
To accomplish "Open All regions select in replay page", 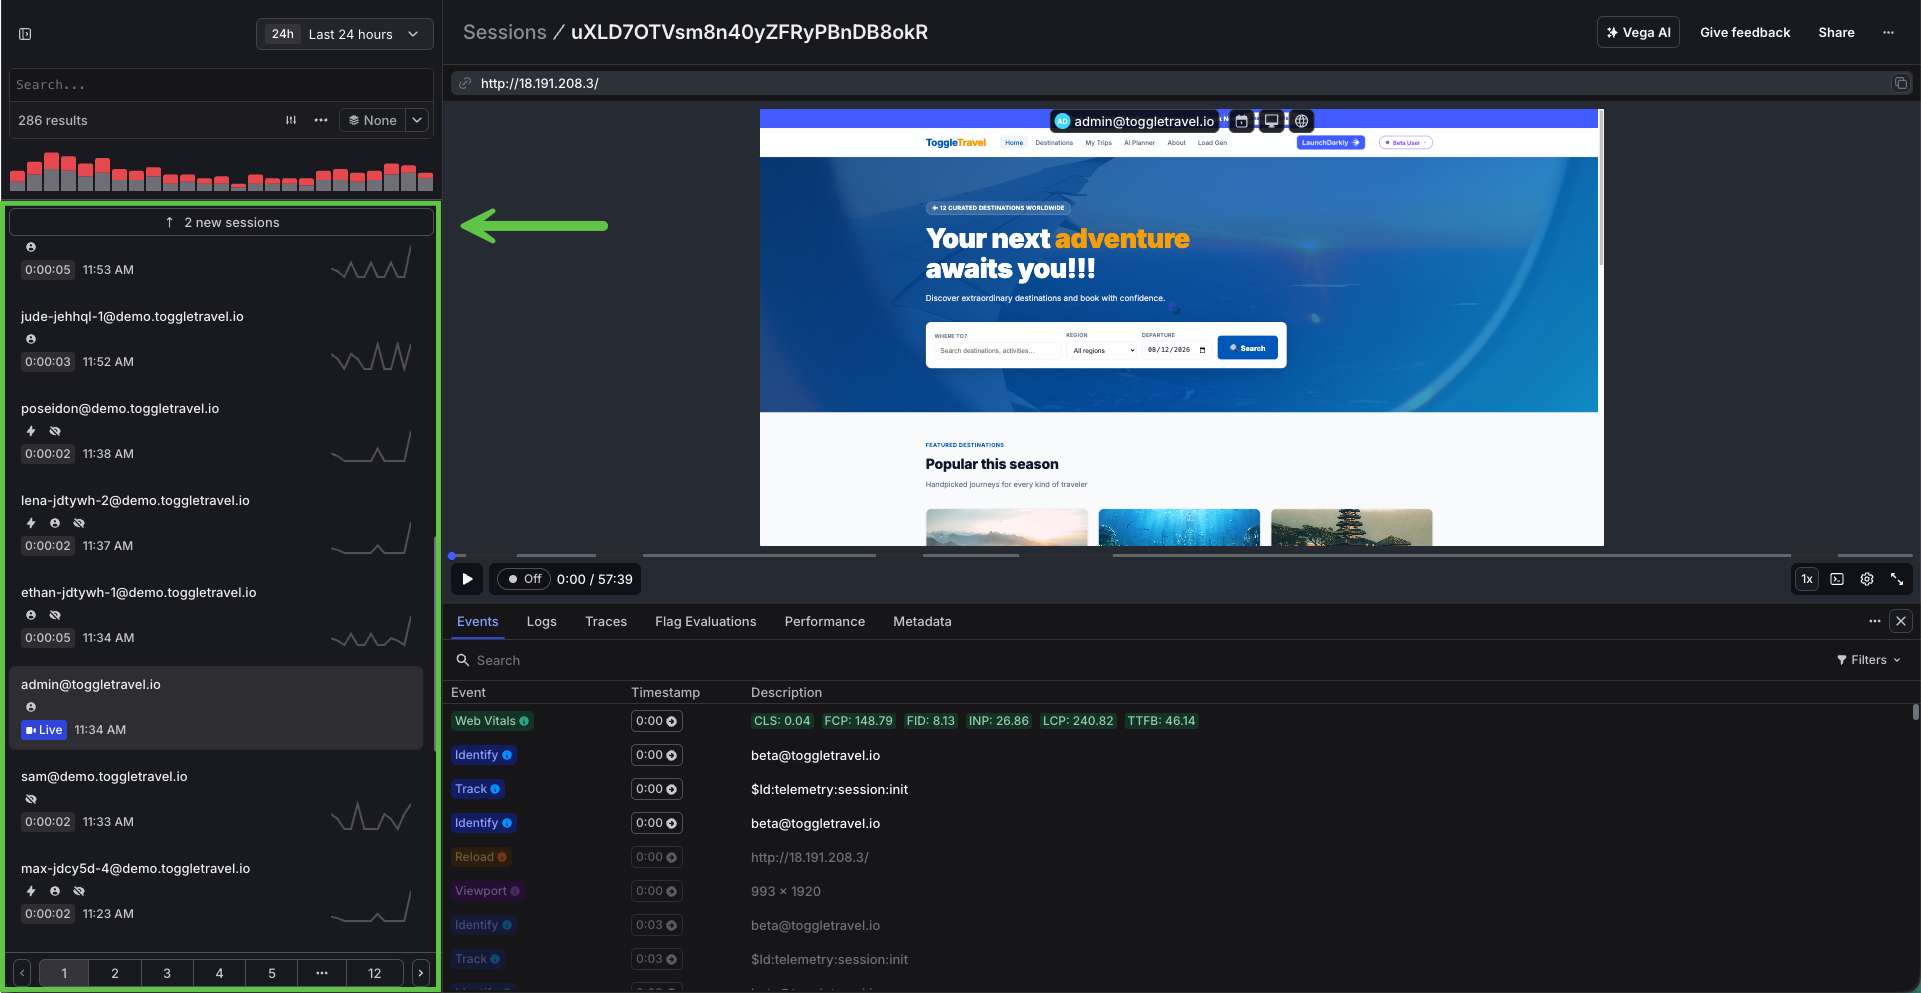I will (x=1103, y=351).
